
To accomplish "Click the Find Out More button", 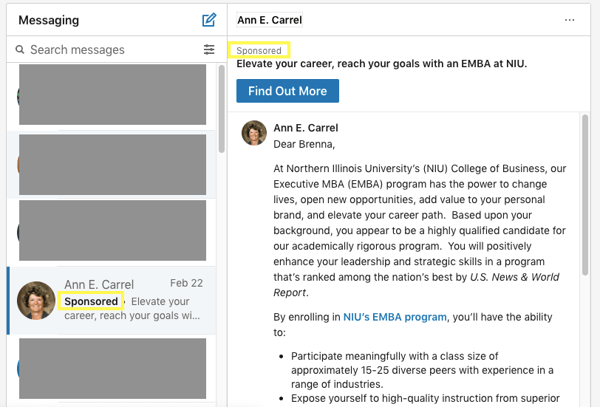I will [x=287, y=91].
